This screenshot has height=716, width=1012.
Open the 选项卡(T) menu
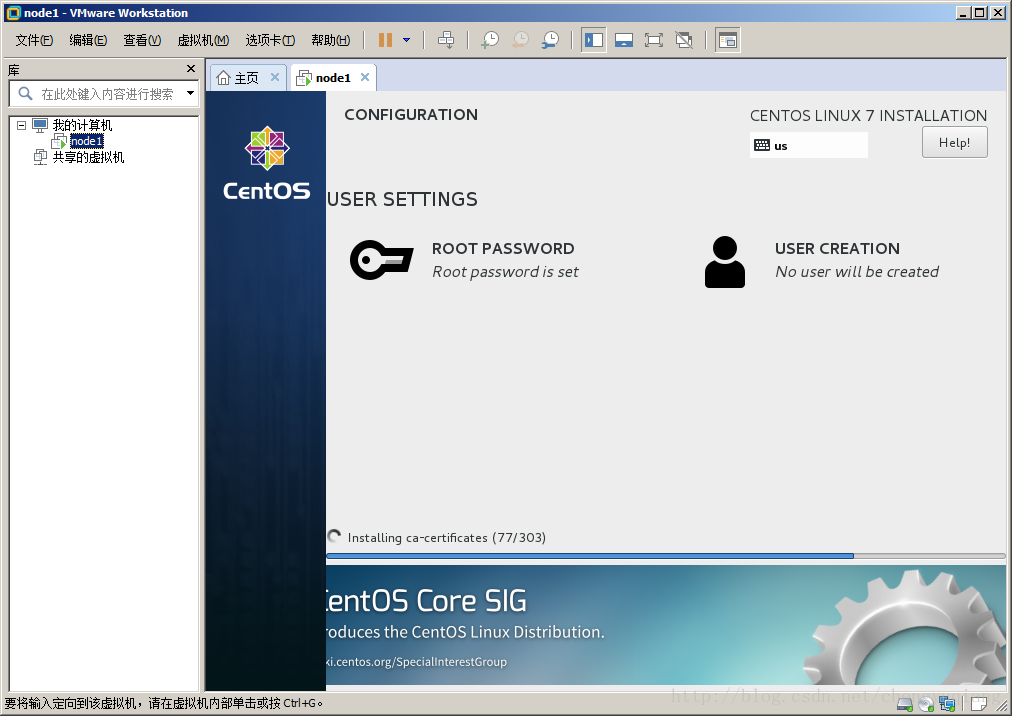[x=270, y=40]
